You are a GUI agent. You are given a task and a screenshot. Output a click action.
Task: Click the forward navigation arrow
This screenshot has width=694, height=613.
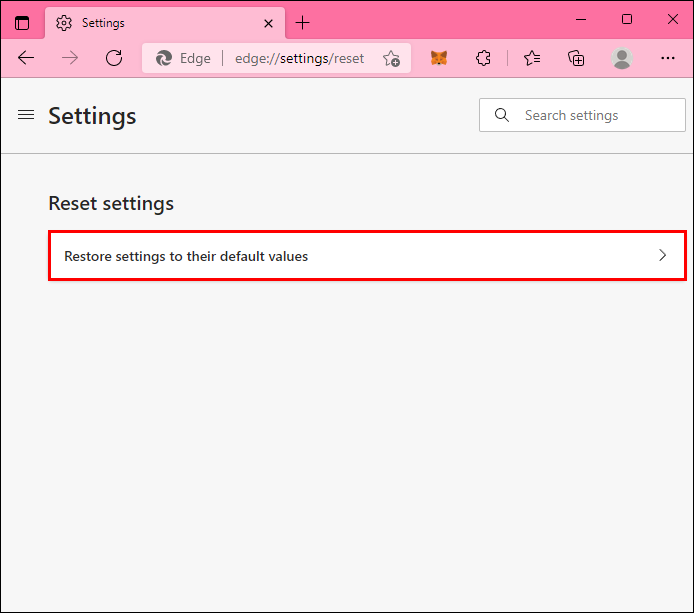tap(70, 58)
